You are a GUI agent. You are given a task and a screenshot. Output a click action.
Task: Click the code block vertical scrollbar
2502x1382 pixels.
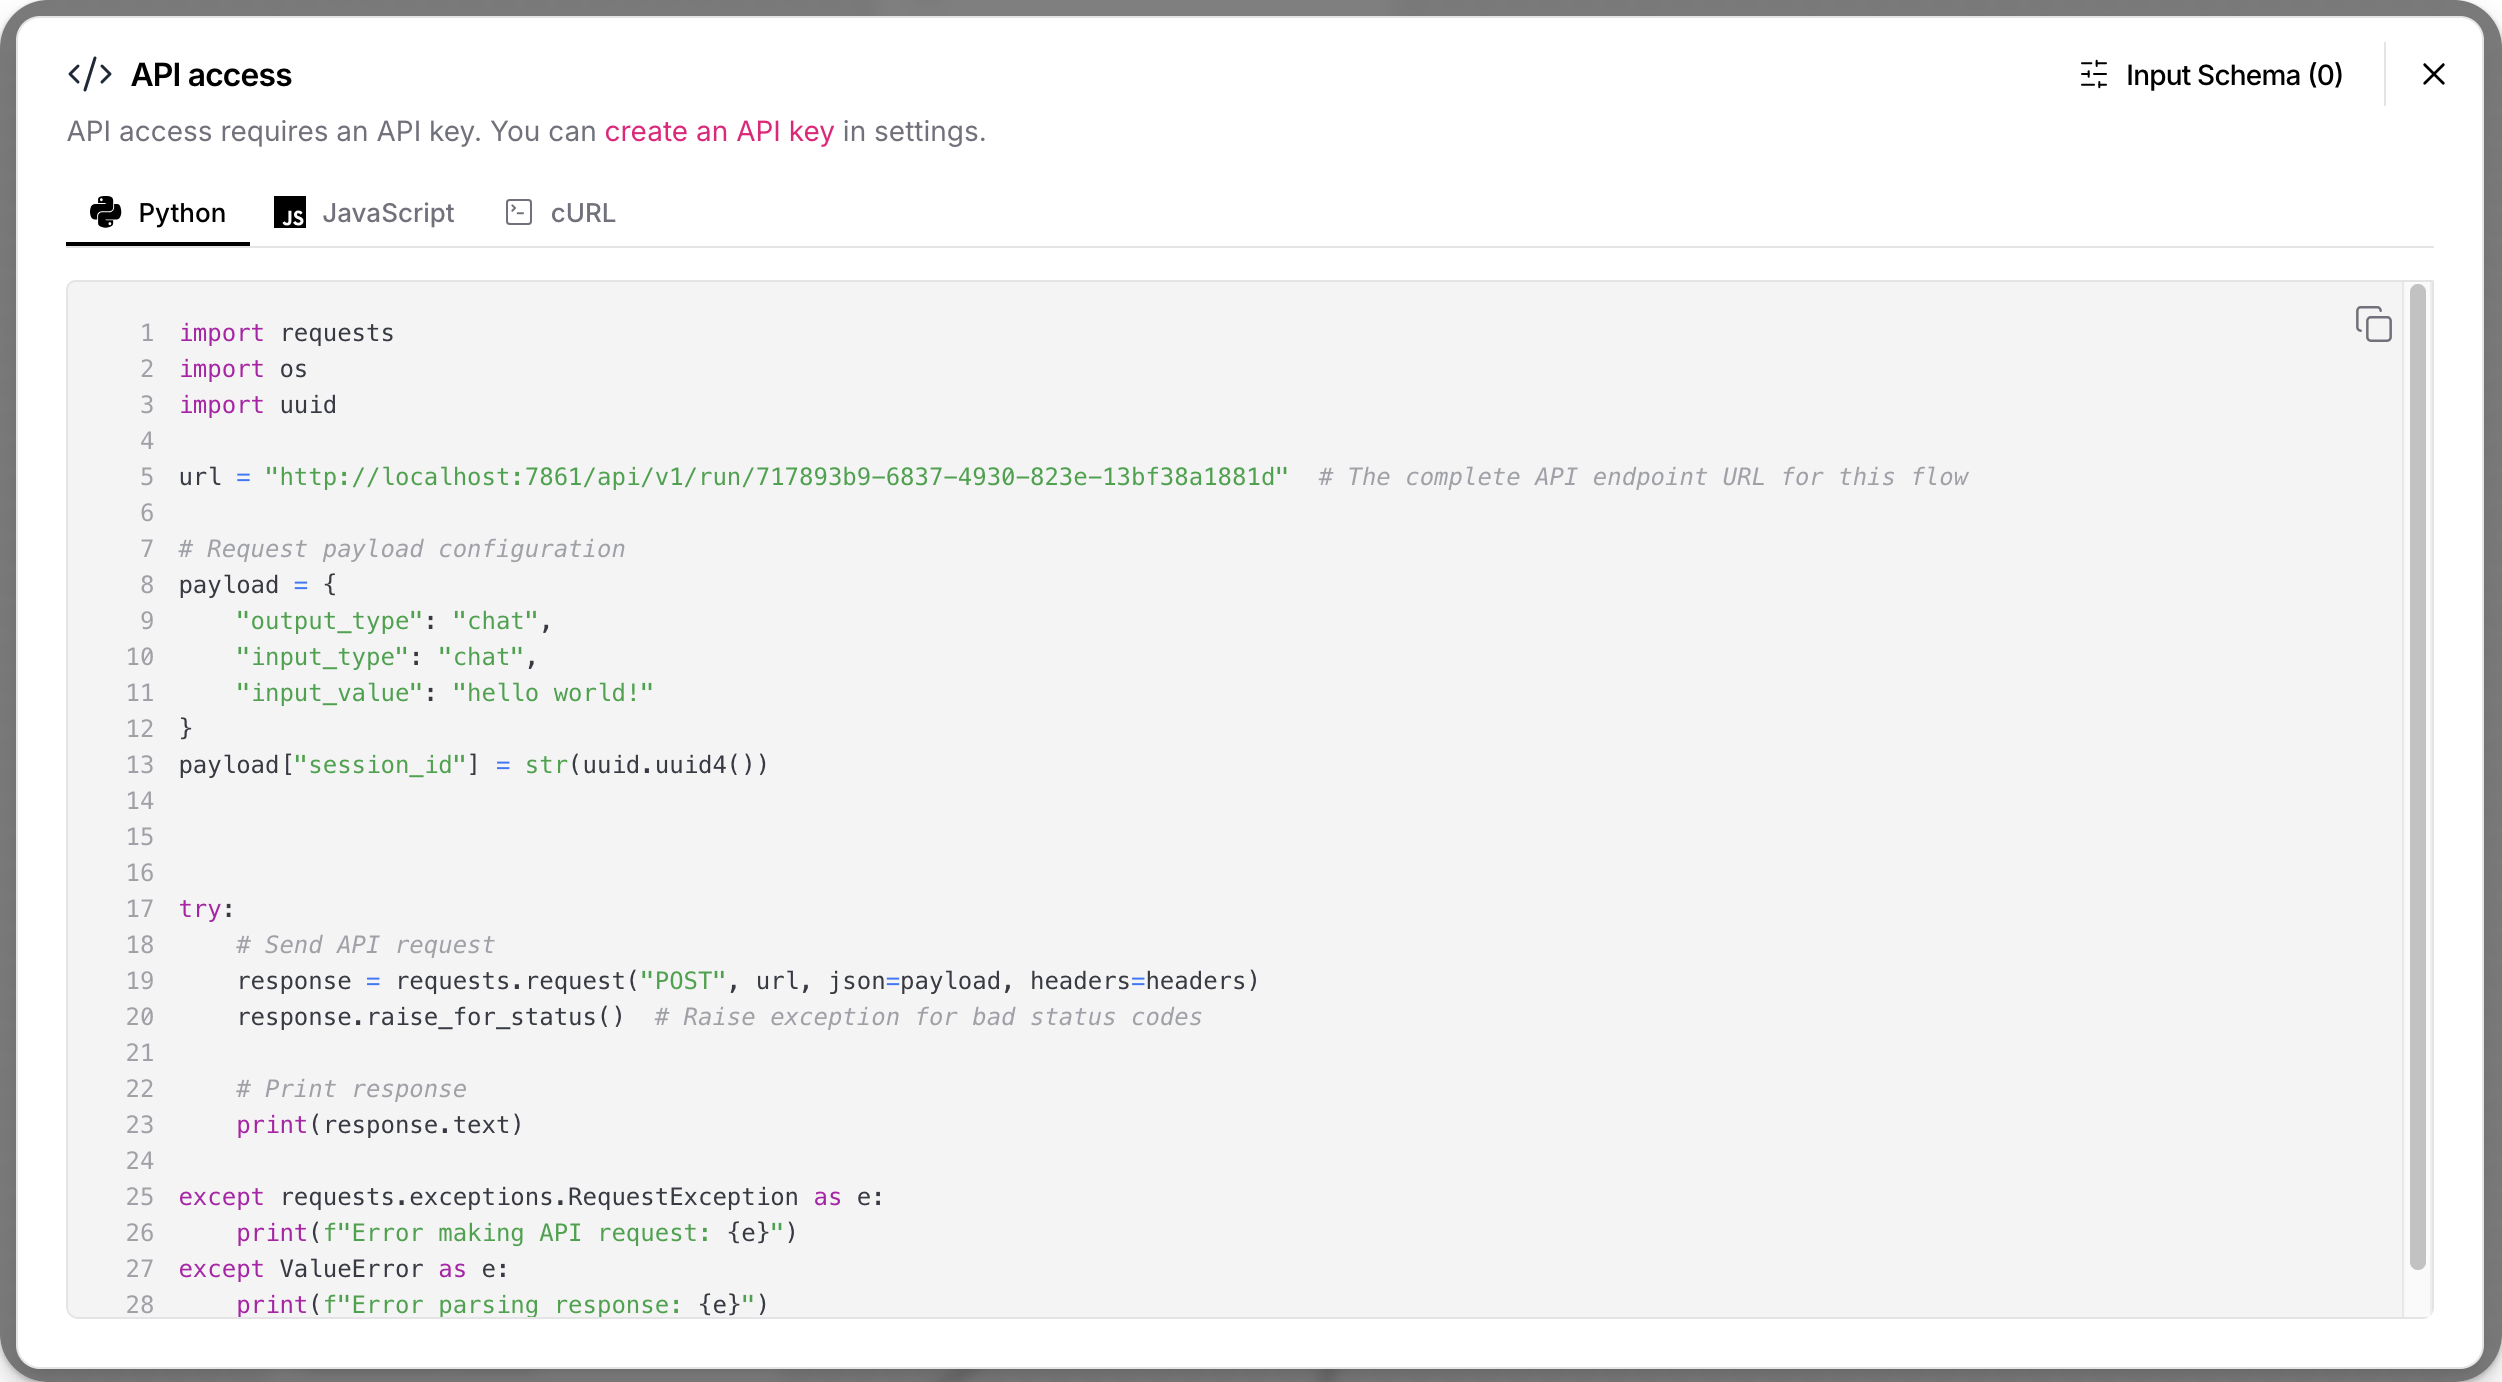coord(2417,776)
